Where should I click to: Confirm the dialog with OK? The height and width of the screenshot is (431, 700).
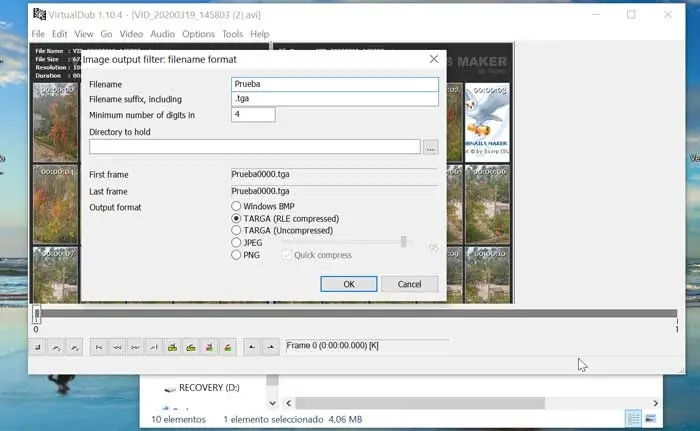pyautogui.click(x=349, y=284)
